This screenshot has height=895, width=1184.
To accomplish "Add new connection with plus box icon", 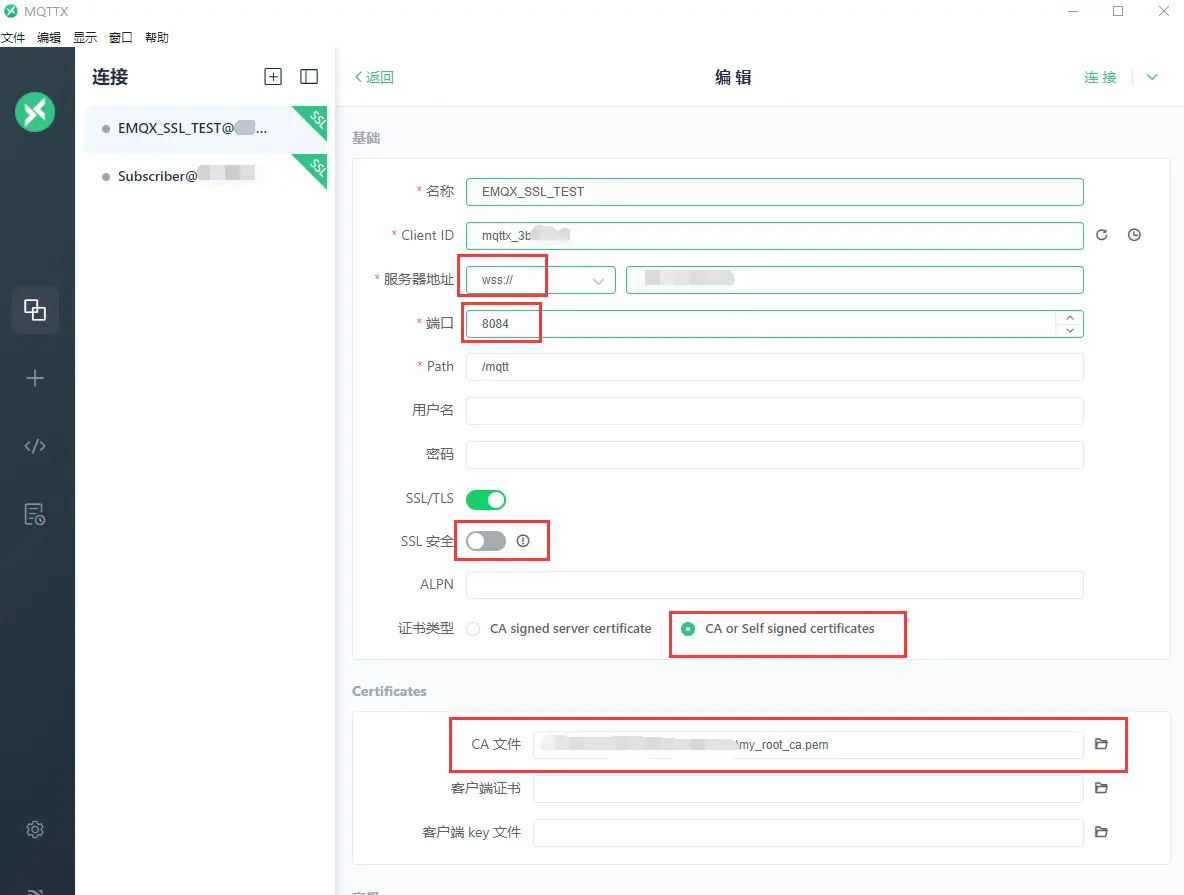I will click(273, 76).
